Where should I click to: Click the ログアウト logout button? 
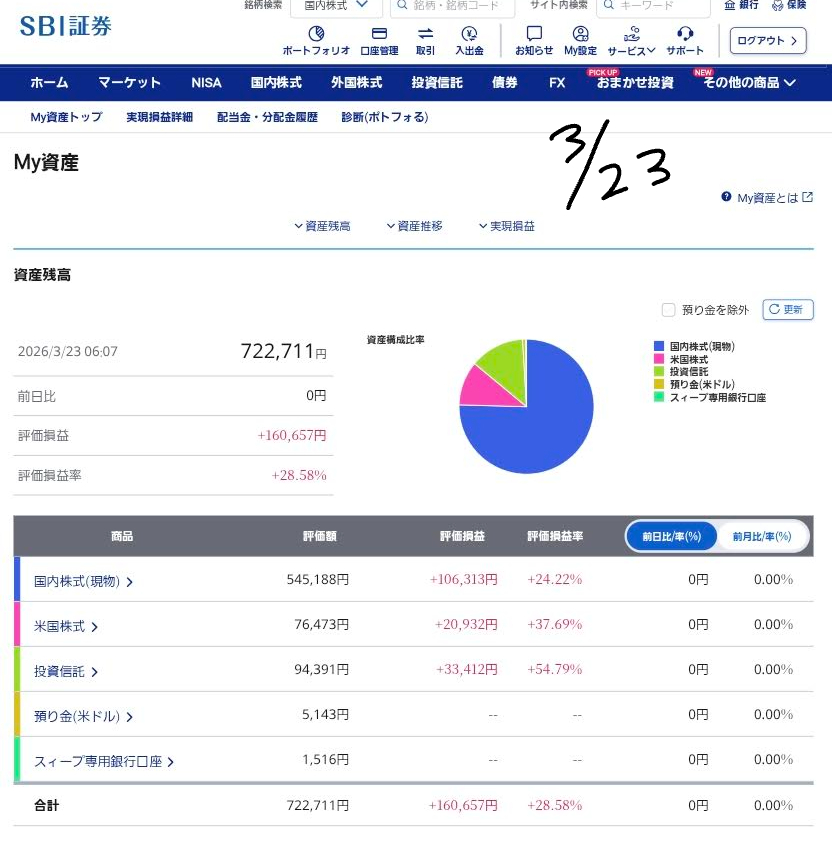pos(768,41)
